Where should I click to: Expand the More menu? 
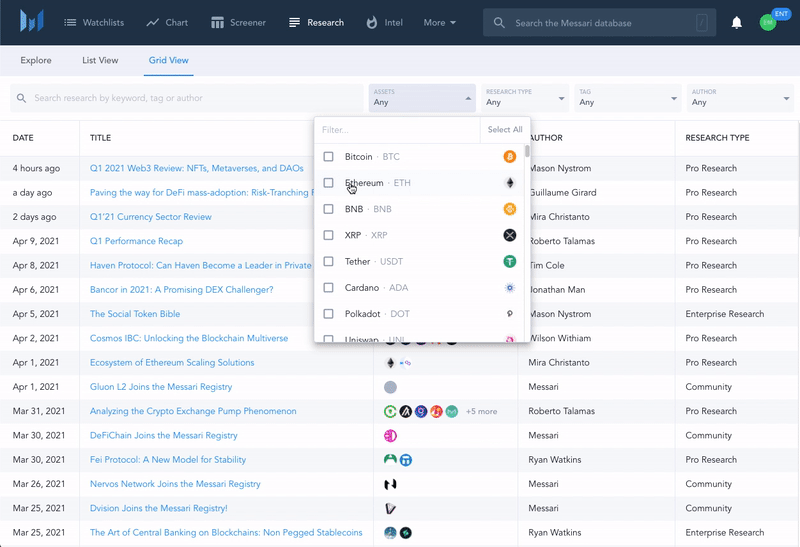click(439, 22)
